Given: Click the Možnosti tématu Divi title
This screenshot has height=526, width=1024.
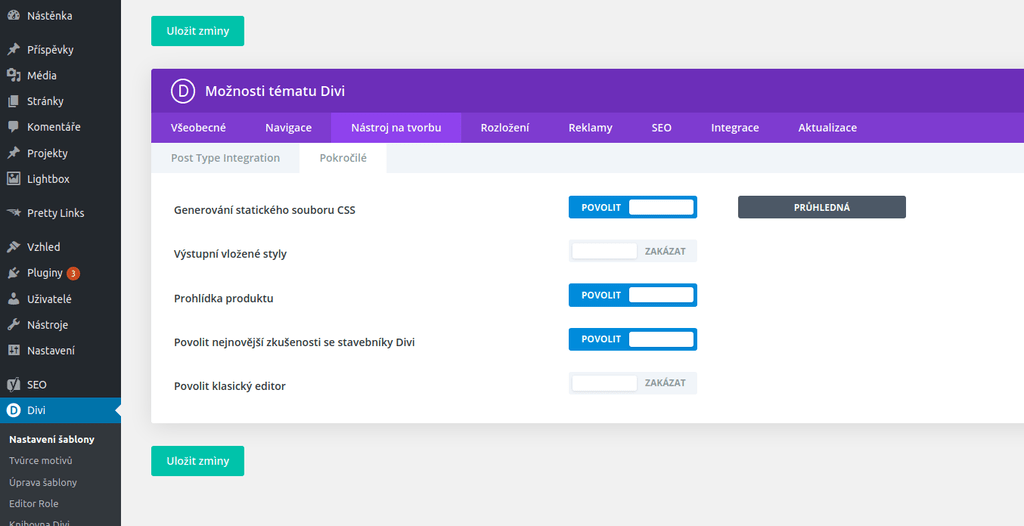Looking at the screenshot, I should (275, 91).
